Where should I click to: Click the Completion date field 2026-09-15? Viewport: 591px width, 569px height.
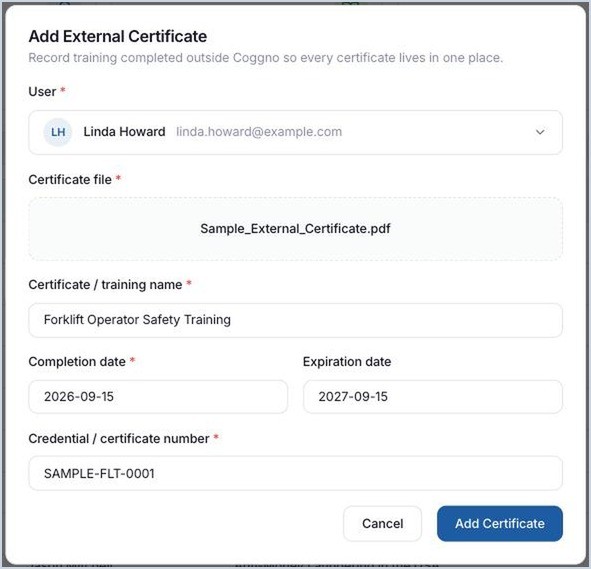[x=158, y=397]
